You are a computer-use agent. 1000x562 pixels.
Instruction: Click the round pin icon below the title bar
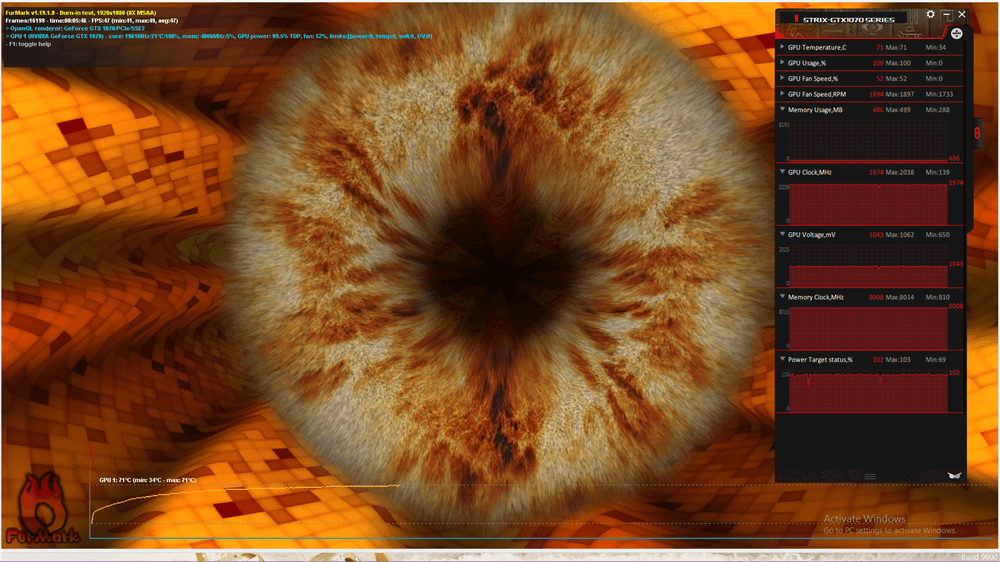pos(956,33)
